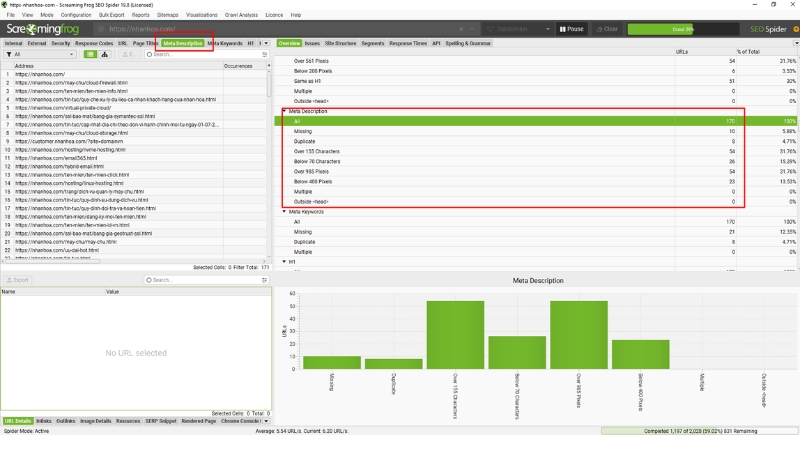Image resolution: width=800 pixels, height=450 pixels.
Task: Switch to the Rendered Page tab
Action: click(199, 421)
